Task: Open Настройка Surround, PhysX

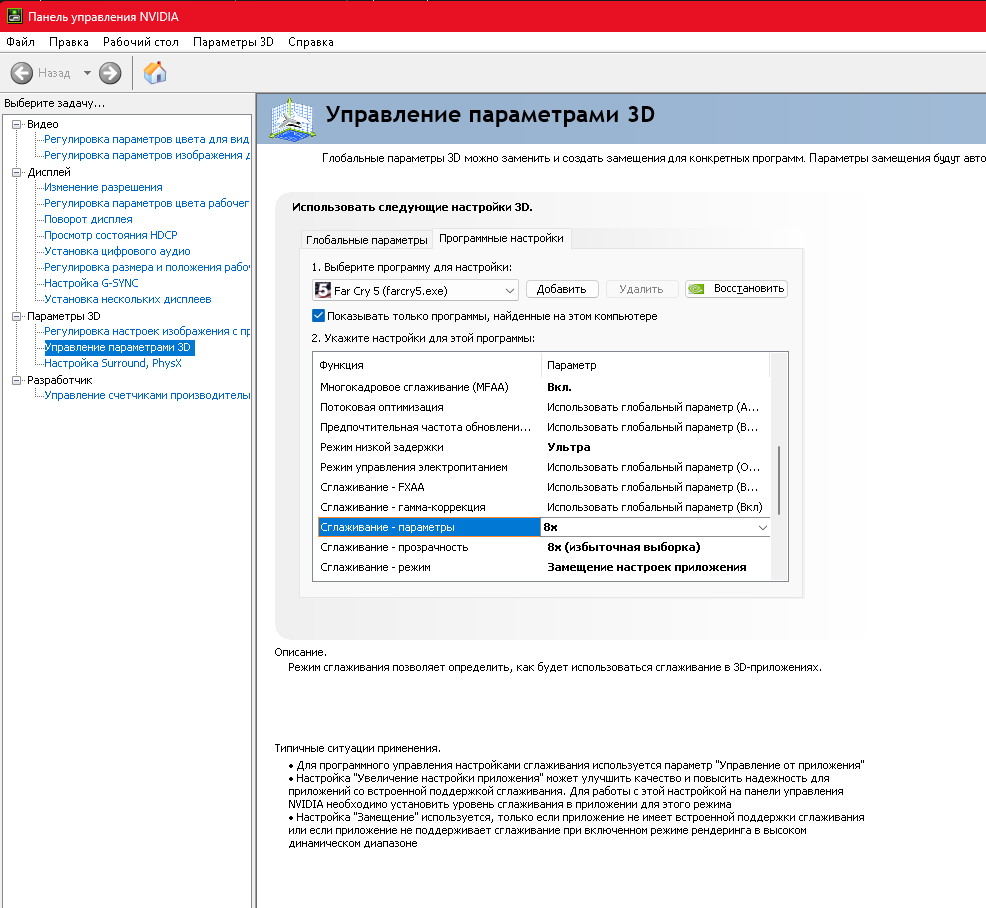Action: pos(113,363)
